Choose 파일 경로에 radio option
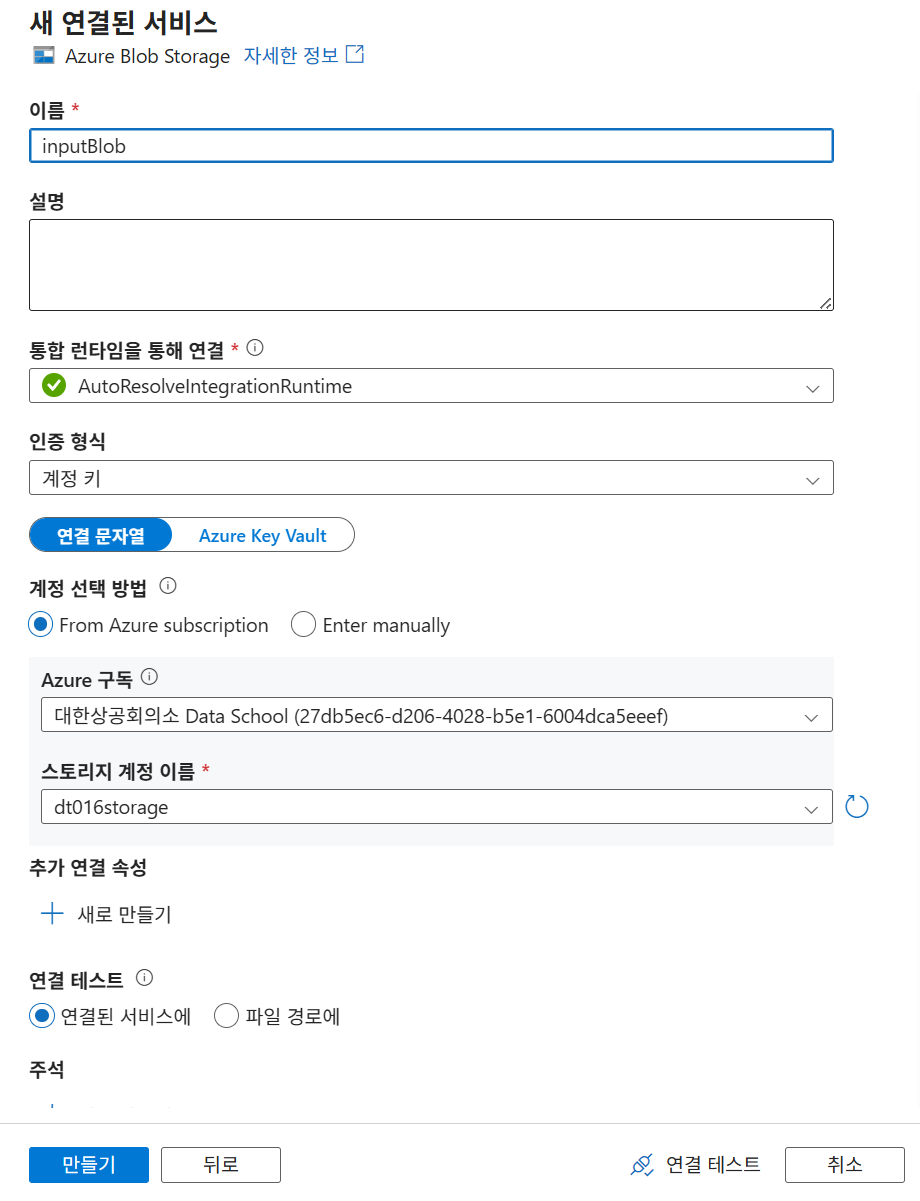Image resolution: width=920 pixels, height=1201 pixels. (x=227, y=1016)
